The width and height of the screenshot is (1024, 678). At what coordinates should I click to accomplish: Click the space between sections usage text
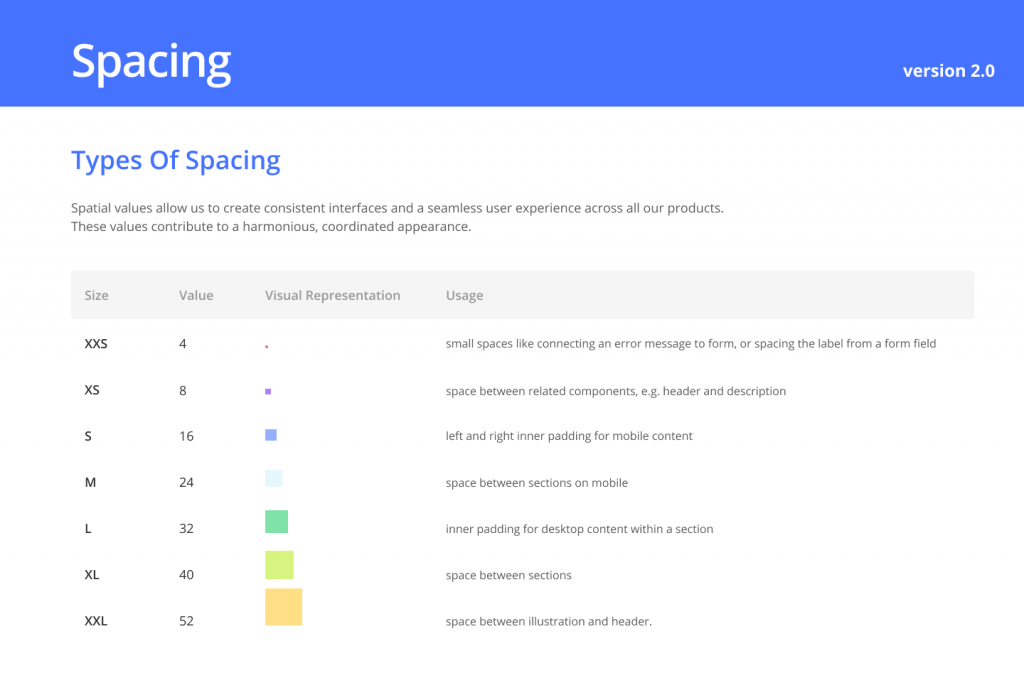coord(508,575)
